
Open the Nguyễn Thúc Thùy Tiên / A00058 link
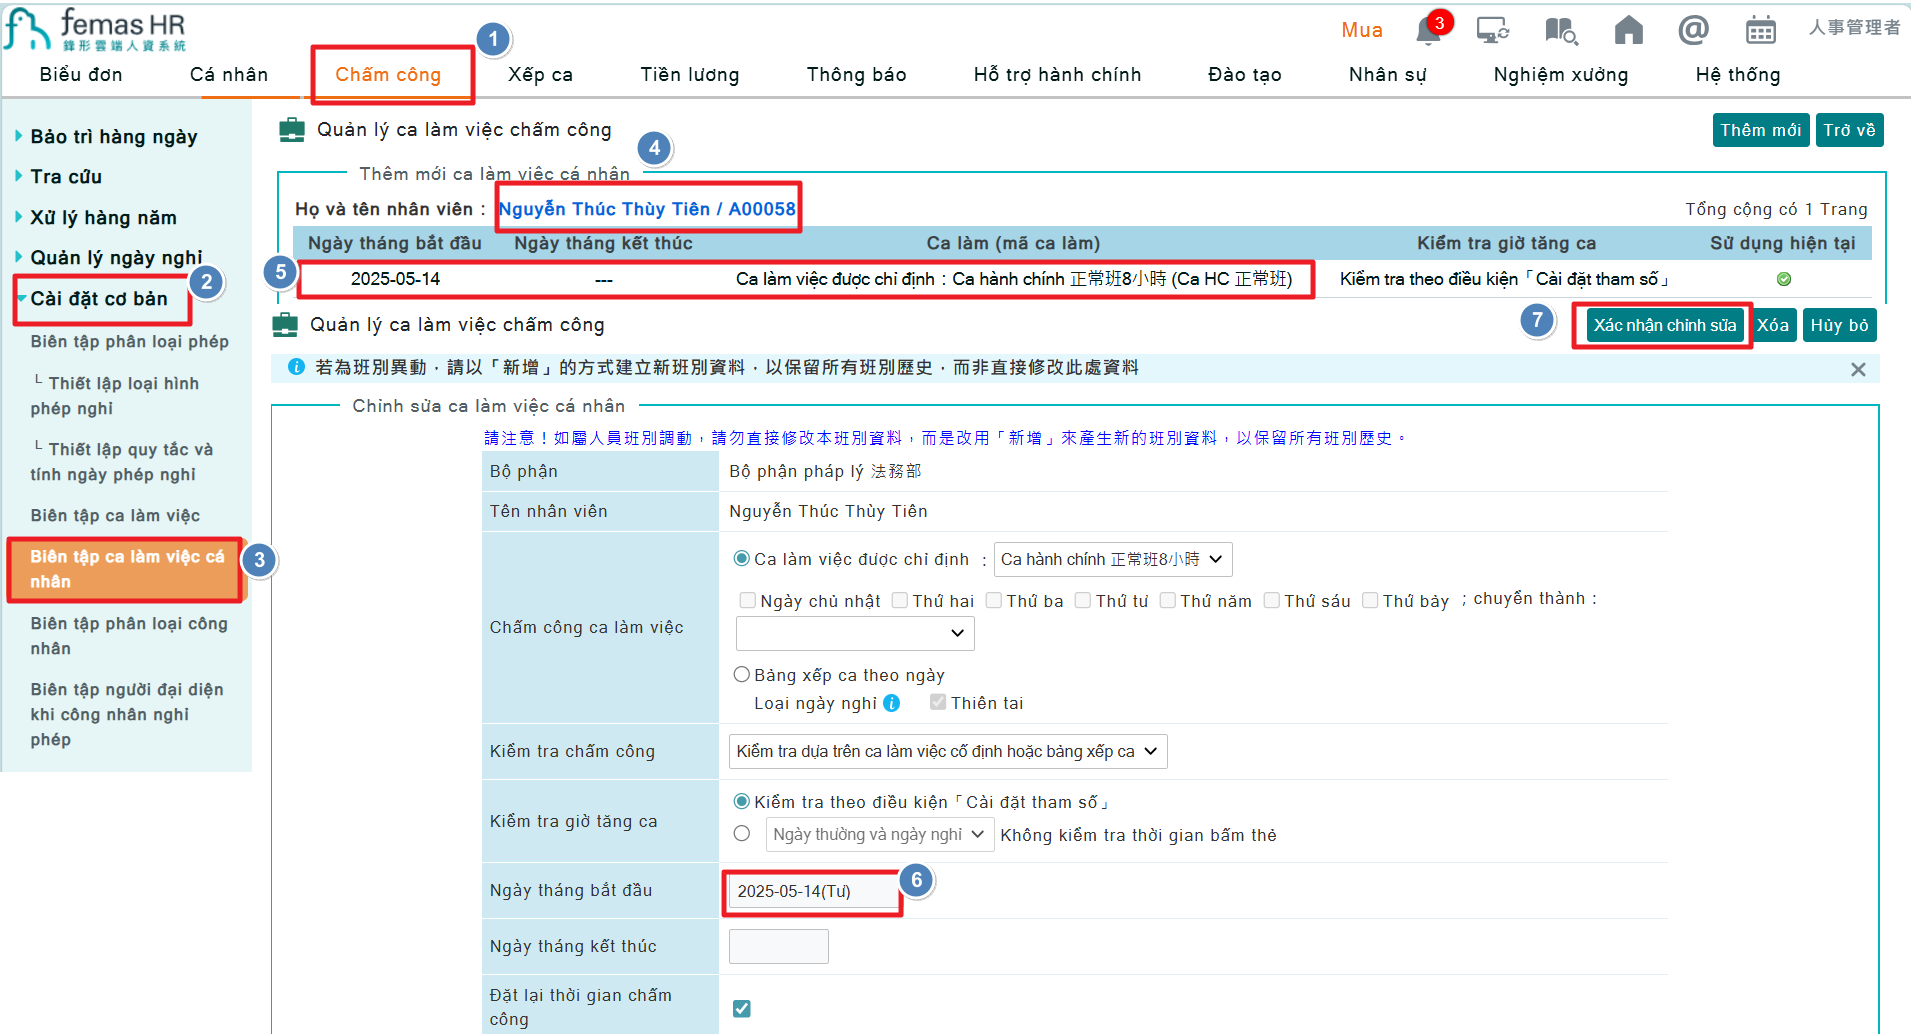648,208
